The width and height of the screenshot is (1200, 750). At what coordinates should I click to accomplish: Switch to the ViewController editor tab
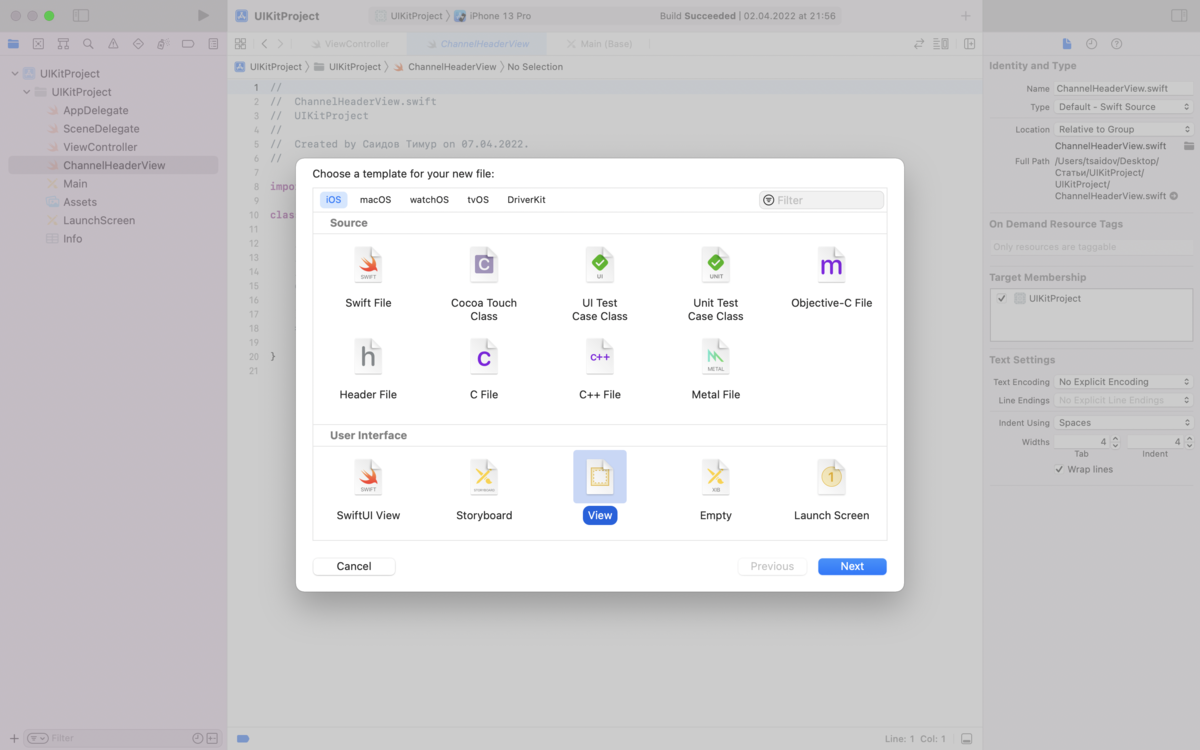(x=350, y=44)
